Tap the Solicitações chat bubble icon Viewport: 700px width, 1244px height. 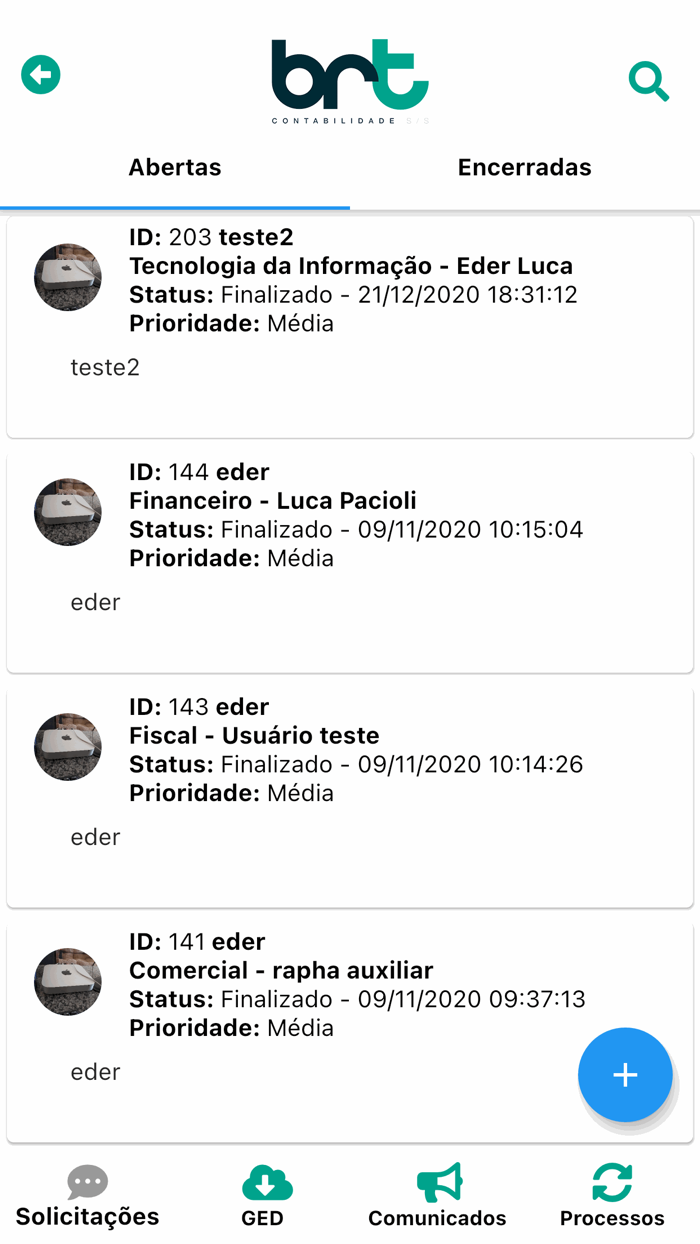tap(87, 1181)
